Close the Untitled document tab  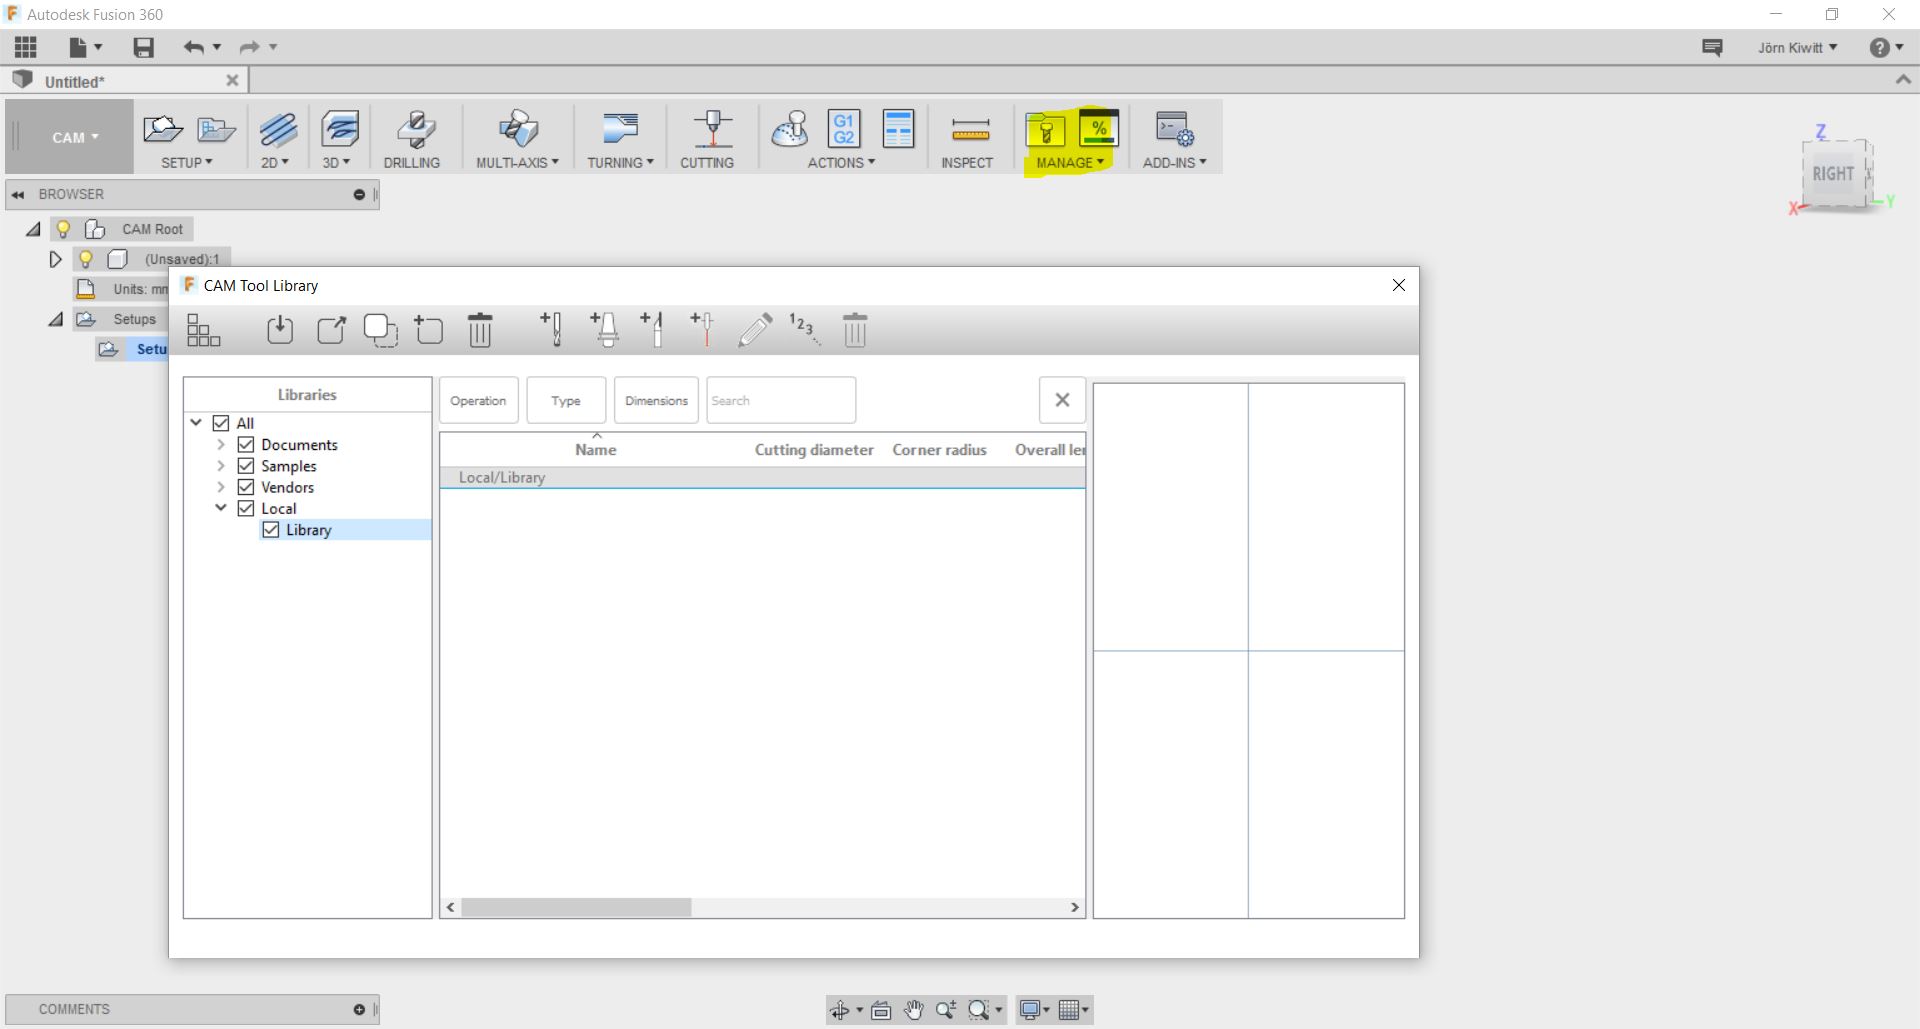pyautogui.click(x=232, y=80)
